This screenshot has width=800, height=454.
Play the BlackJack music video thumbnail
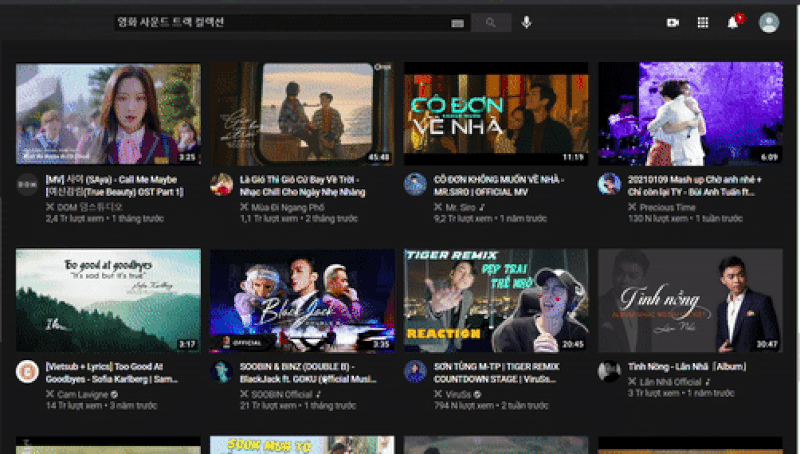pos(302,300)
